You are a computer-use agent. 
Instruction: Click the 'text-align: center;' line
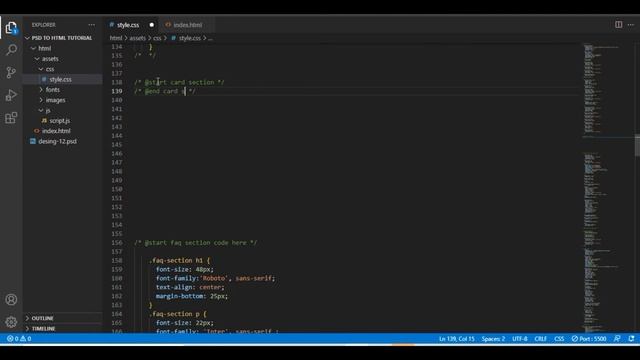[x=190, y=287]
